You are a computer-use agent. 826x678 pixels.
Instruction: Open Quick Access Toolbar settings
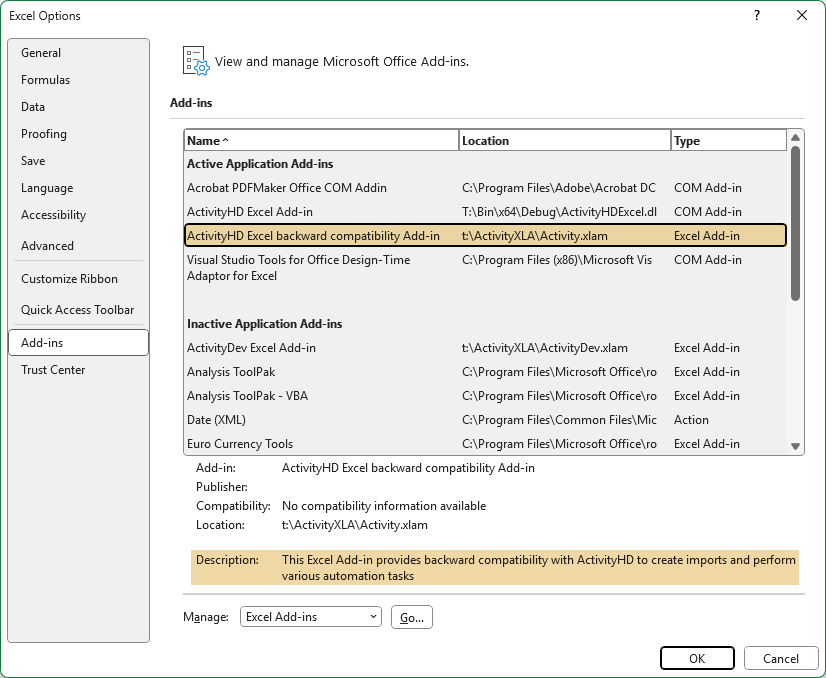pos(77,310)
